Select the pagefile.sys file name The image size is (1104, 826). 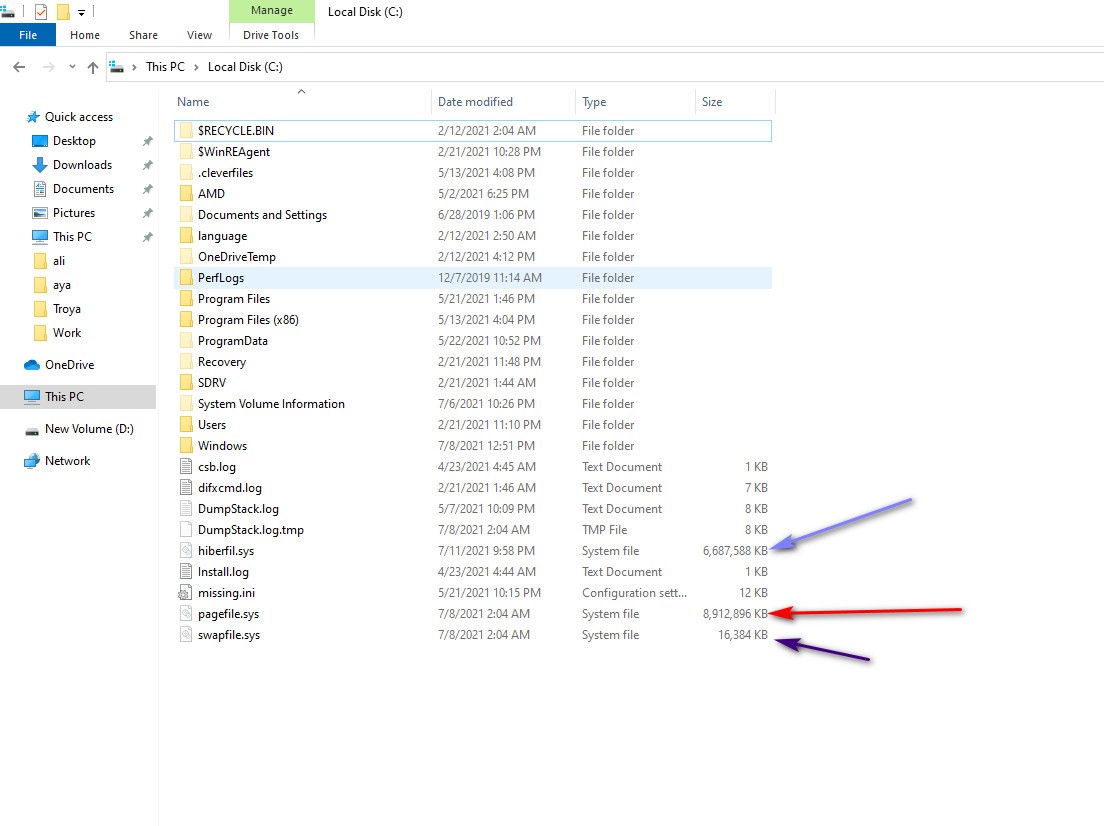click(x=228, y=614)
